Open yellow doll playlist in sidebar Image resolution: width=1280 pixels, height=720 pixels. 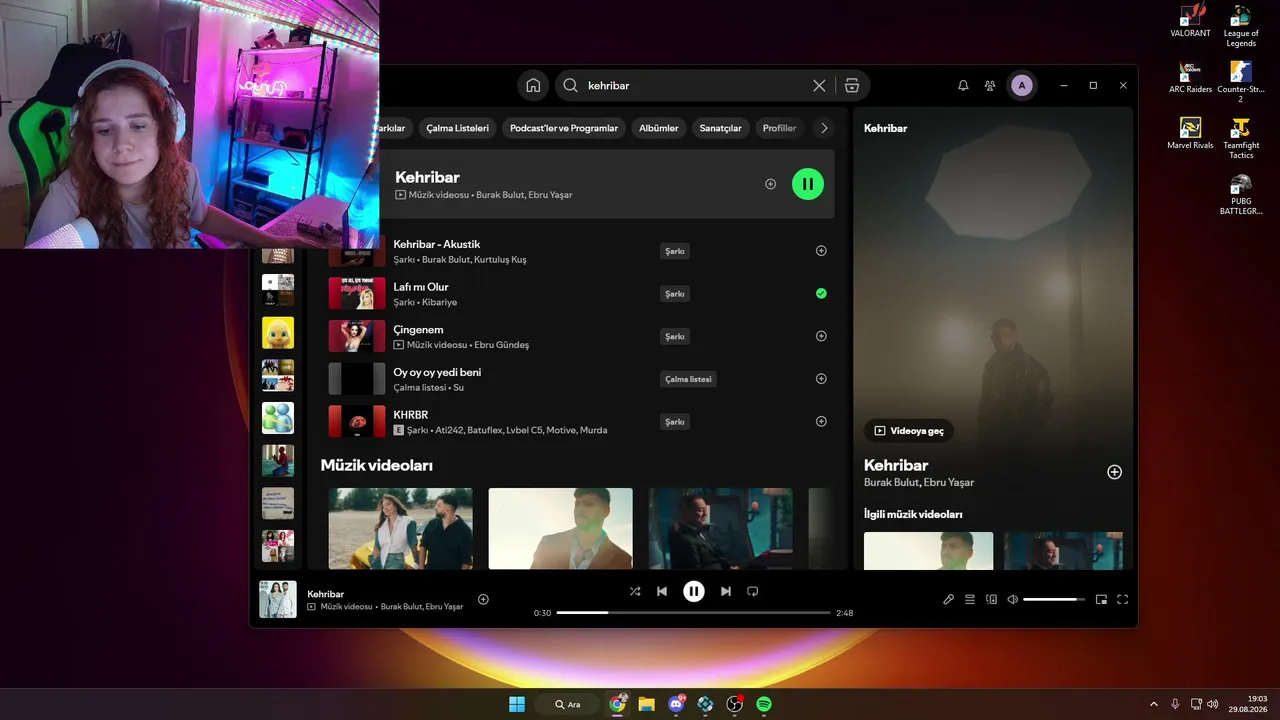point(278,332)
